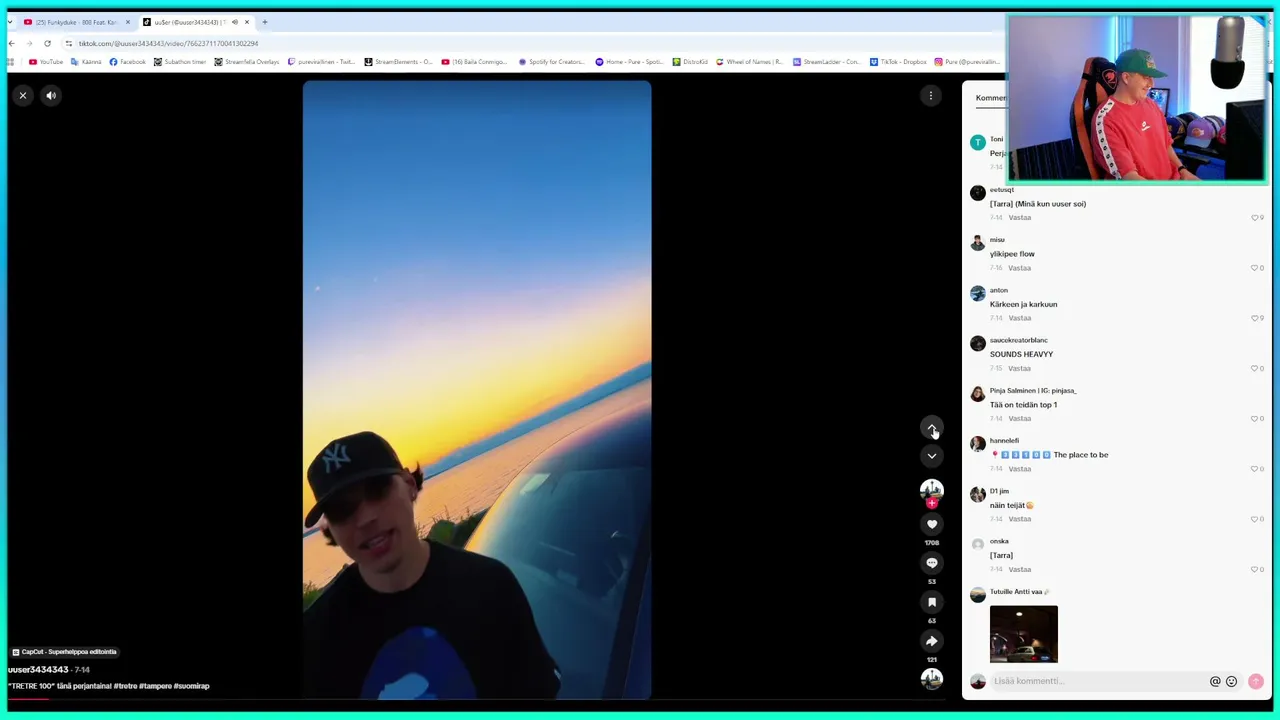The image size is (1280, 720).
Task: Like eetusqt's comment
Action: coord(1257,218)
